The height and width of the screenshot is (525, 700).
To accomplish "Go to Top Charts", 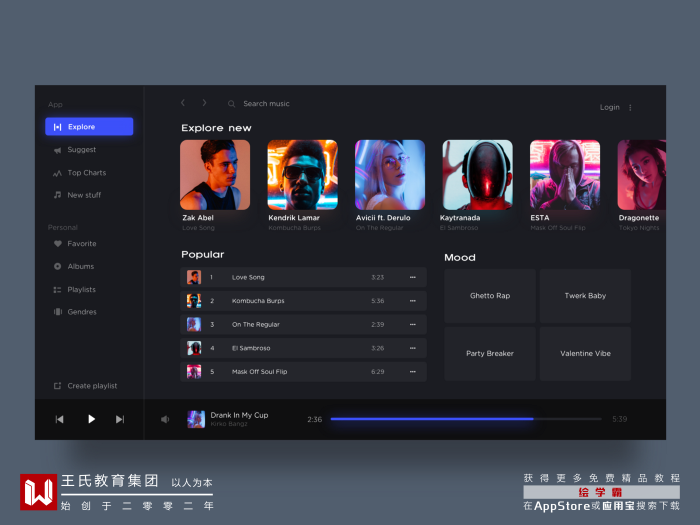I will pos(87,173).
